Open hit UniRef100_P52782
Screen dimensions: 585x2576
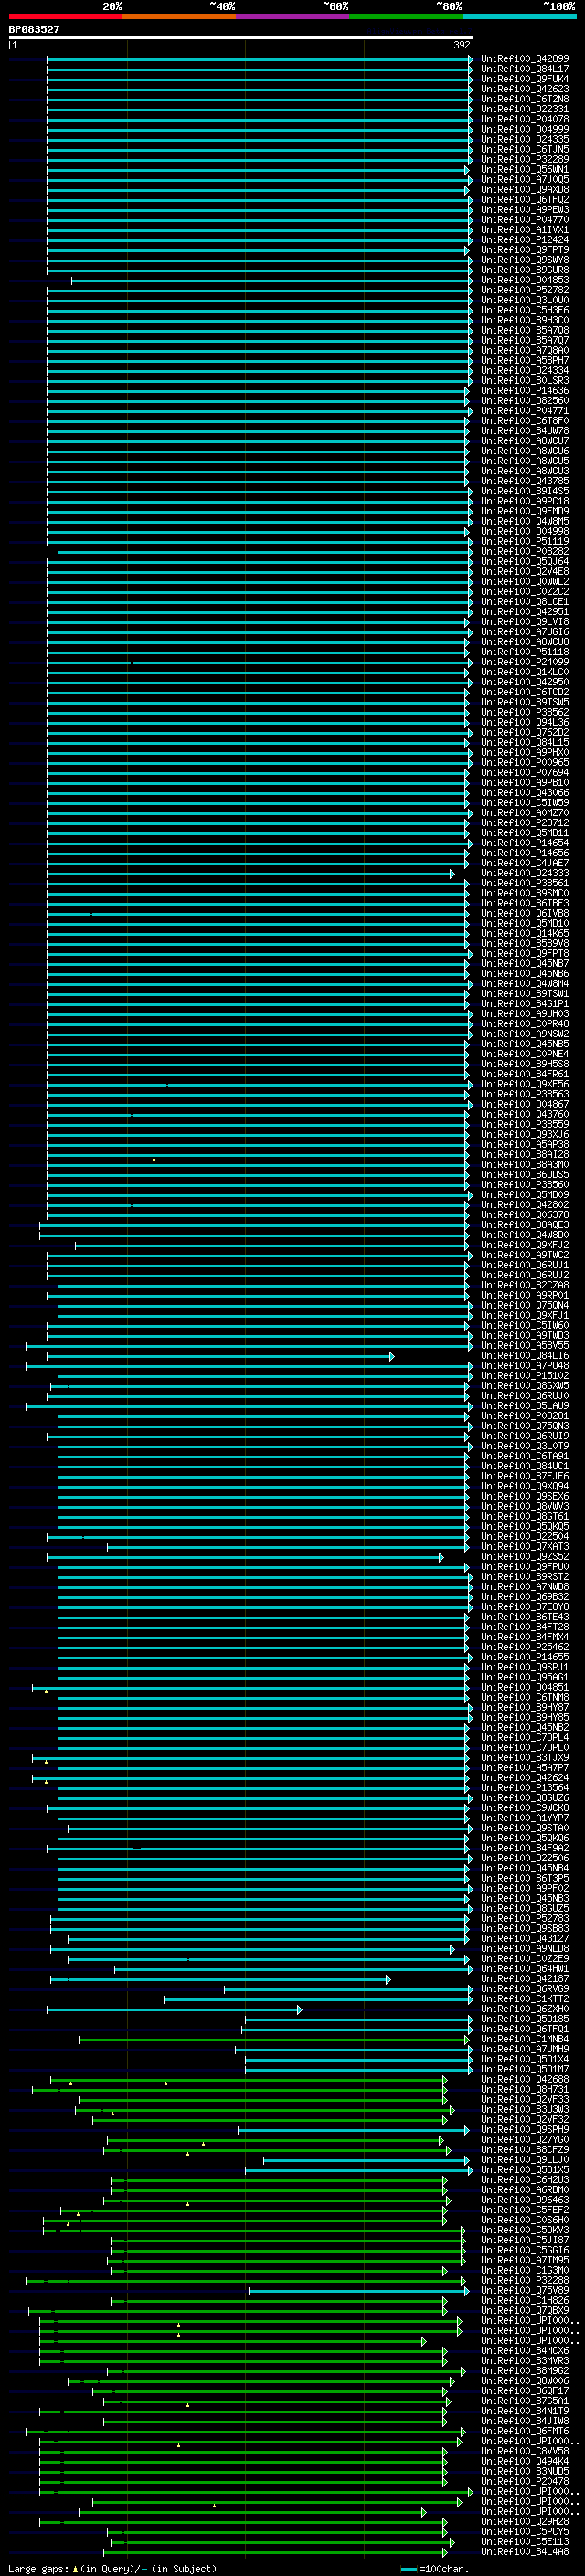tap(524, 290)
